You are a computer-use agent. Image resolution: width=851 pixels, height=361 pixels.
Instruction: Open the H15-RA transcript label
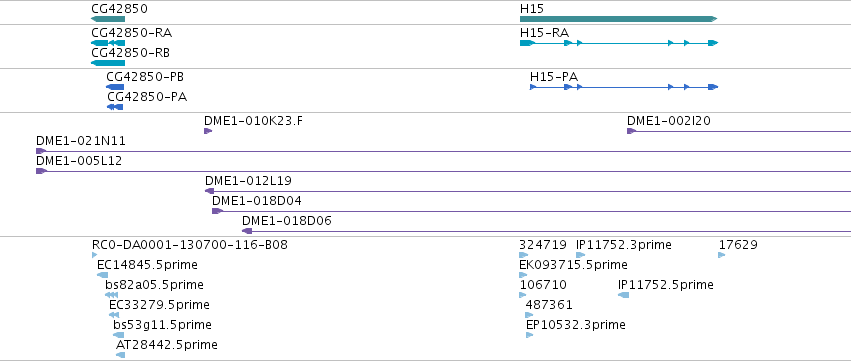pos(544,33)
